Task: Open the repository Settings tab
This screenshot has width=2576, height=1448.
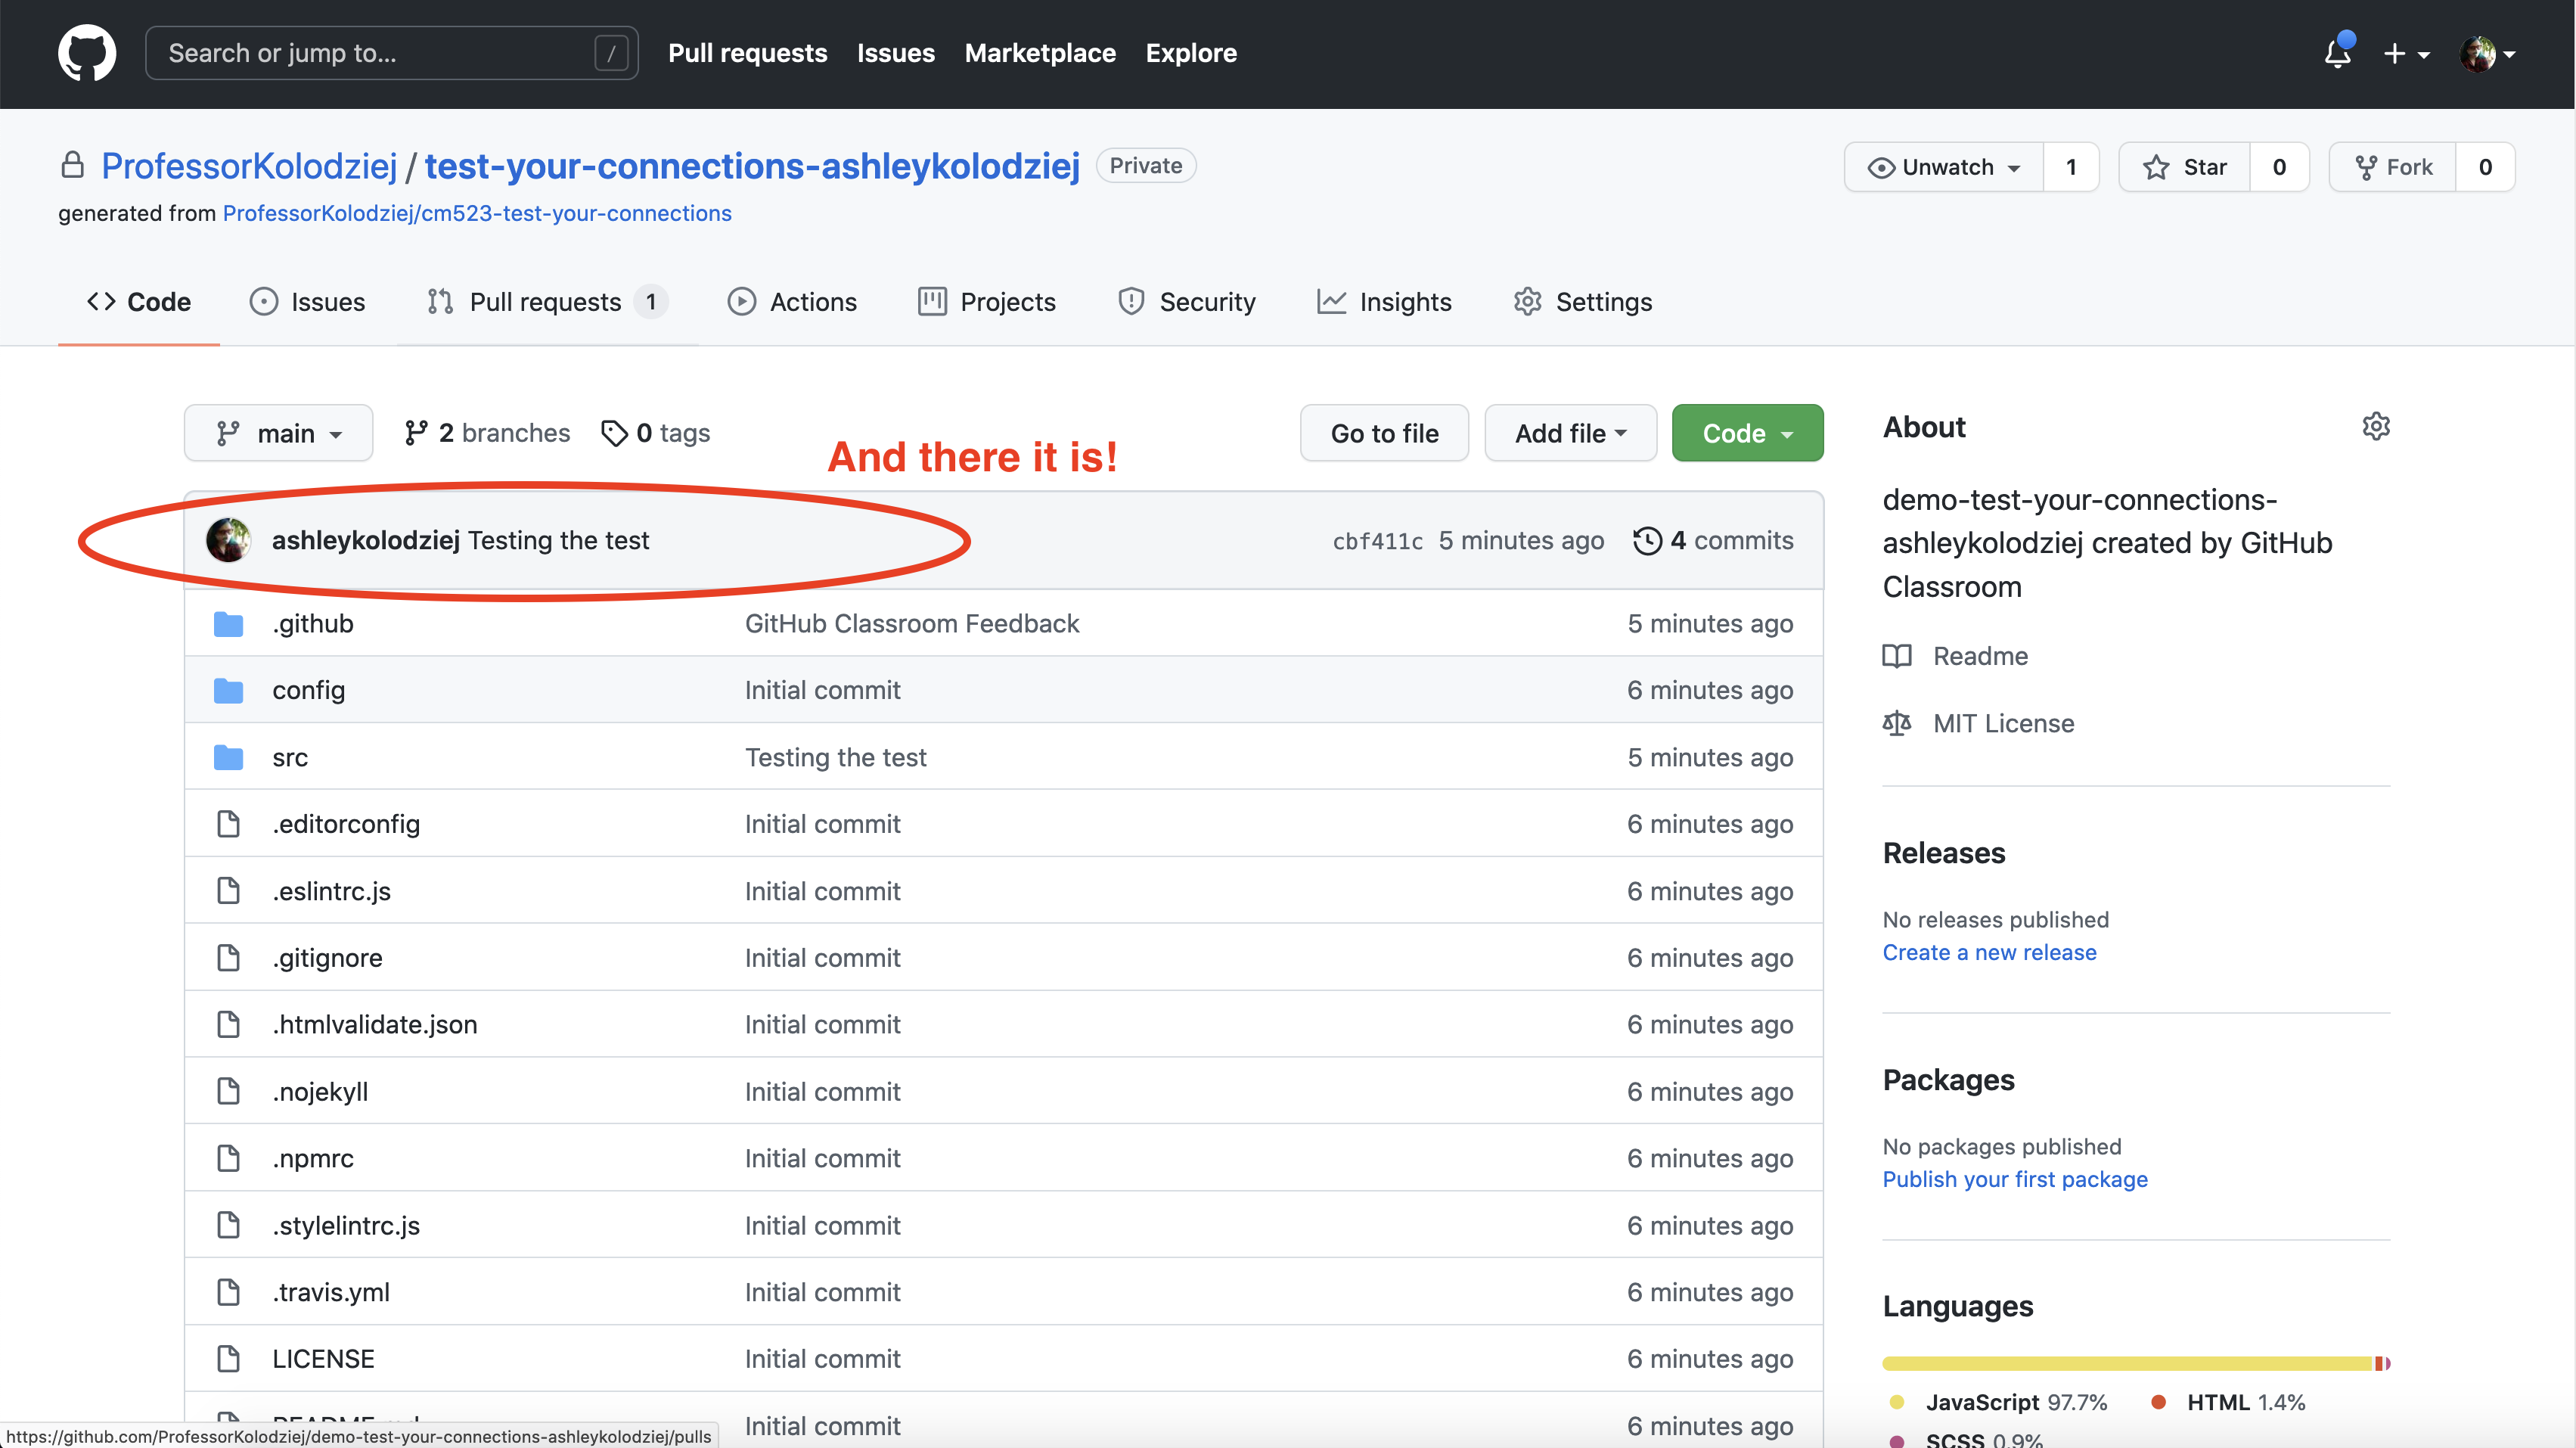Action: tap(1583, 302)
